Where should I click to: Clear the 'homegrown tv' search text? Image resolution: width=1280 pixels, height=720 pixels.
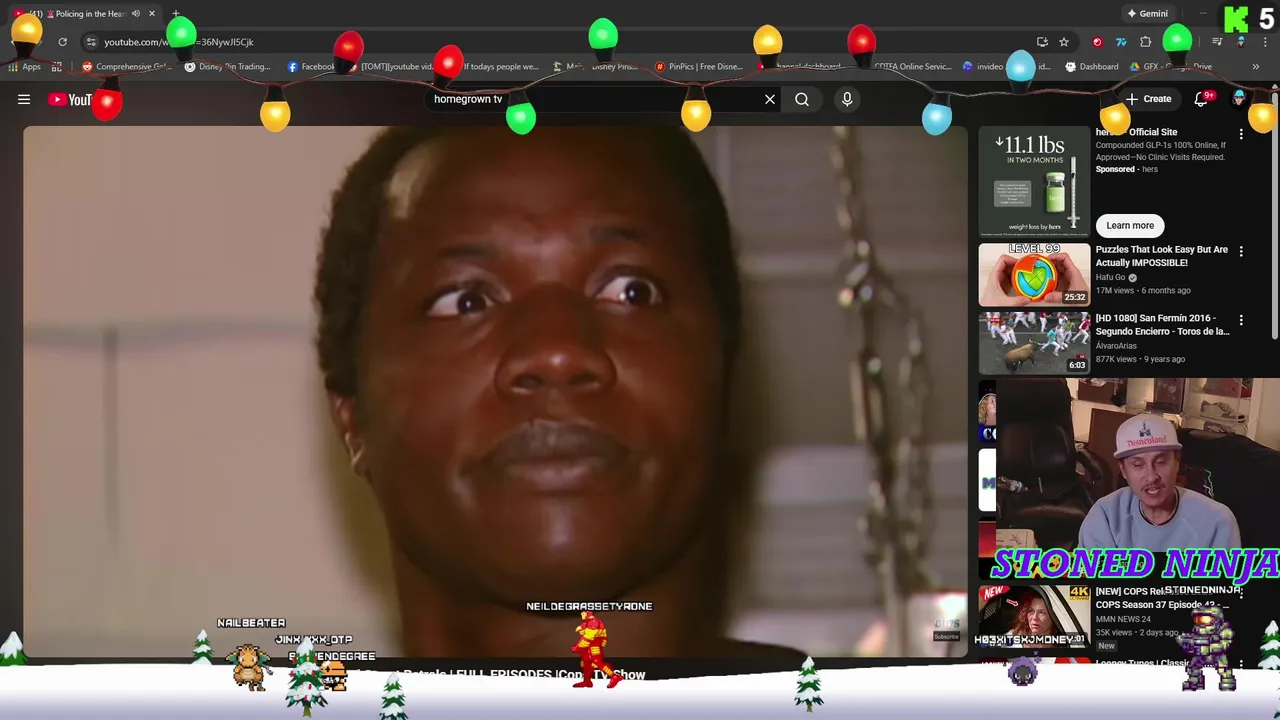coord(770,99)
